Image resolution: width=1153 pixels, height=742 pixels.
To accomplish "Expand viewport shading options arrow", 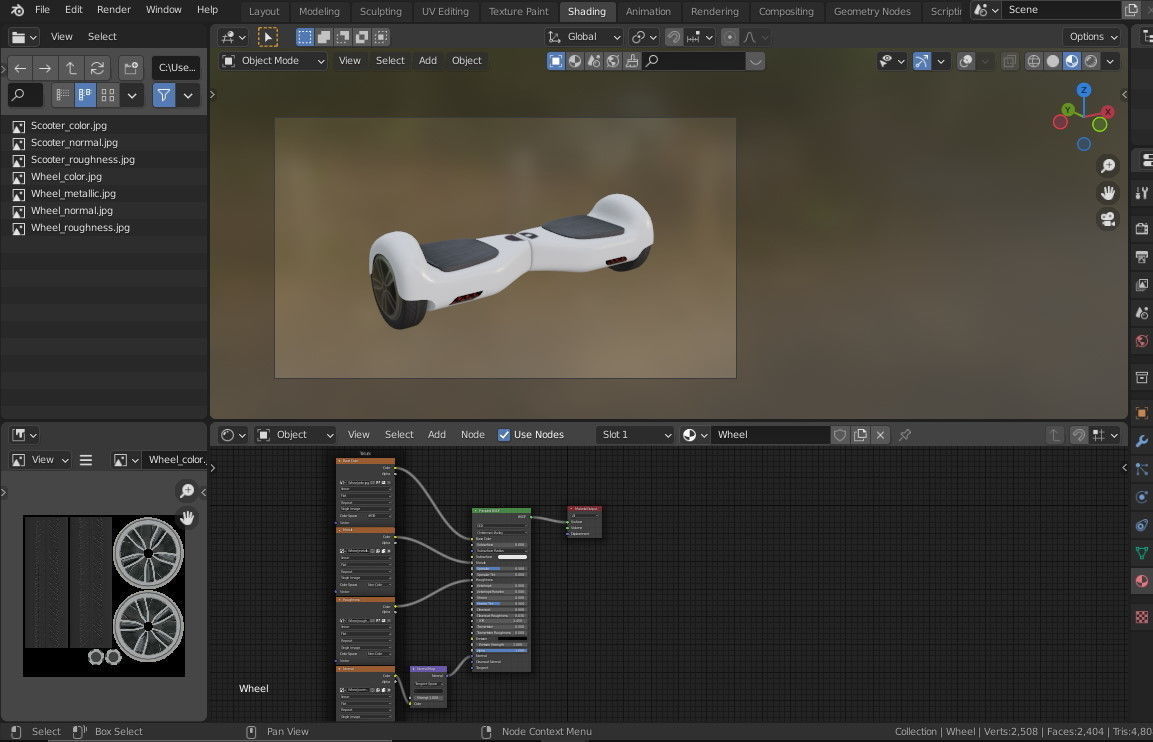I will tap(1110, 61).
